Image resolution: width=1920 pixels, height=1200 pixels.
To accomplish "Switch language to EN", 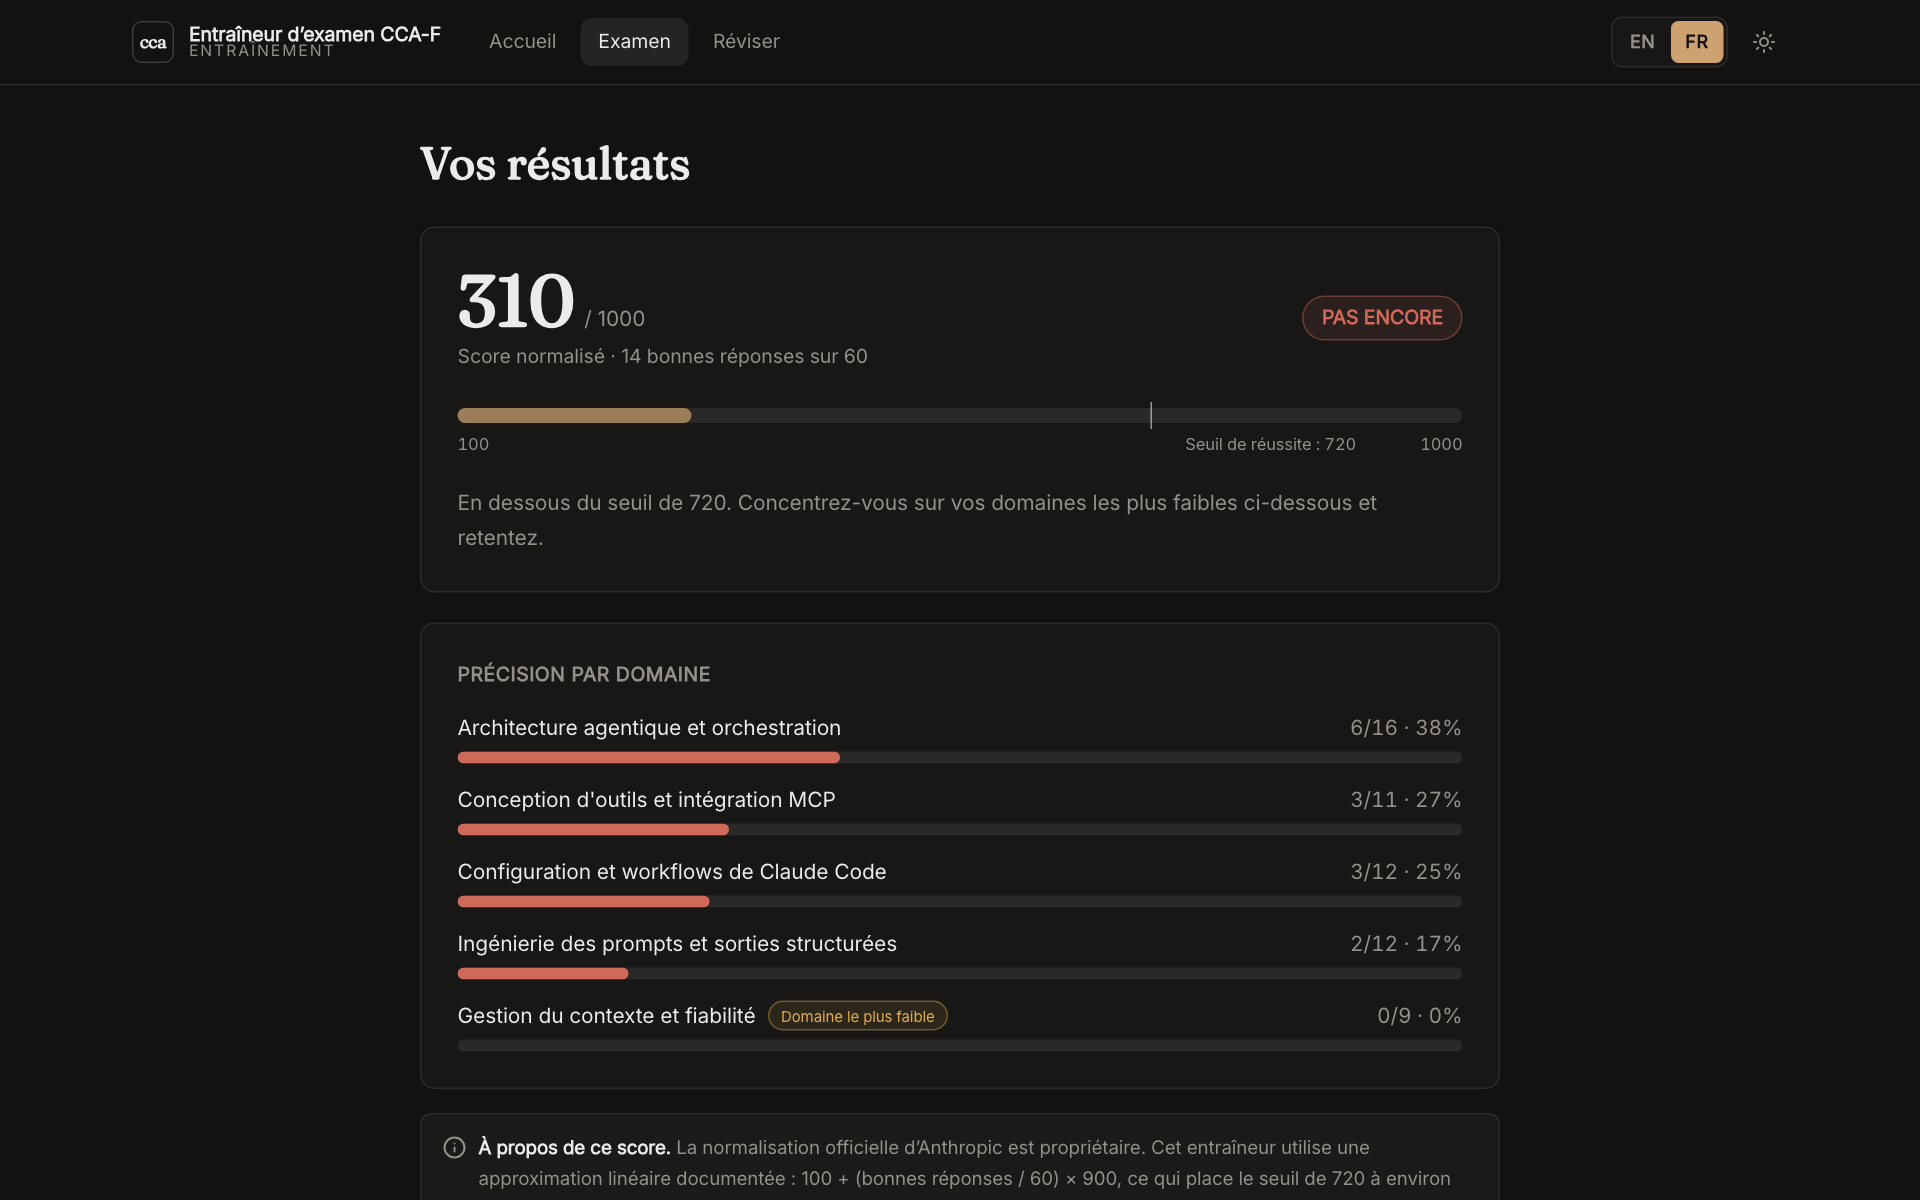I will click(1642, 42).
